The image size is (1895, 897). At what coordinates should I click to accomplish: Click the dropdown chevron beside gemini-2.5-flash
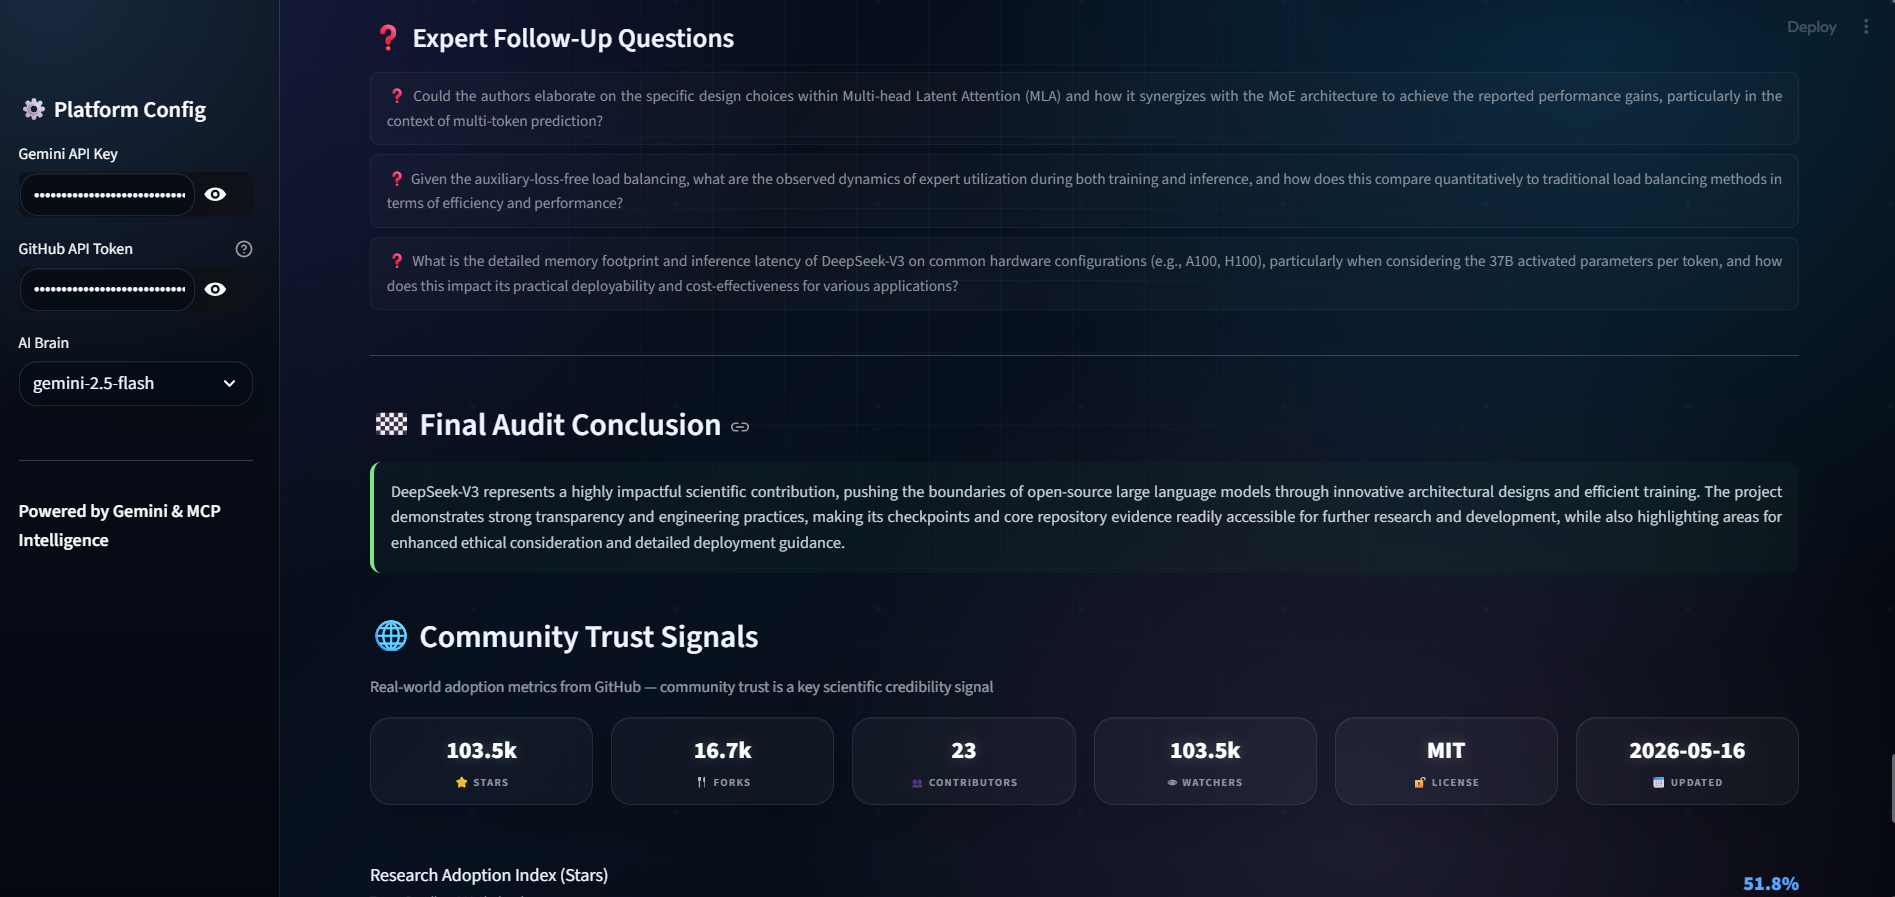click(229, 383)
